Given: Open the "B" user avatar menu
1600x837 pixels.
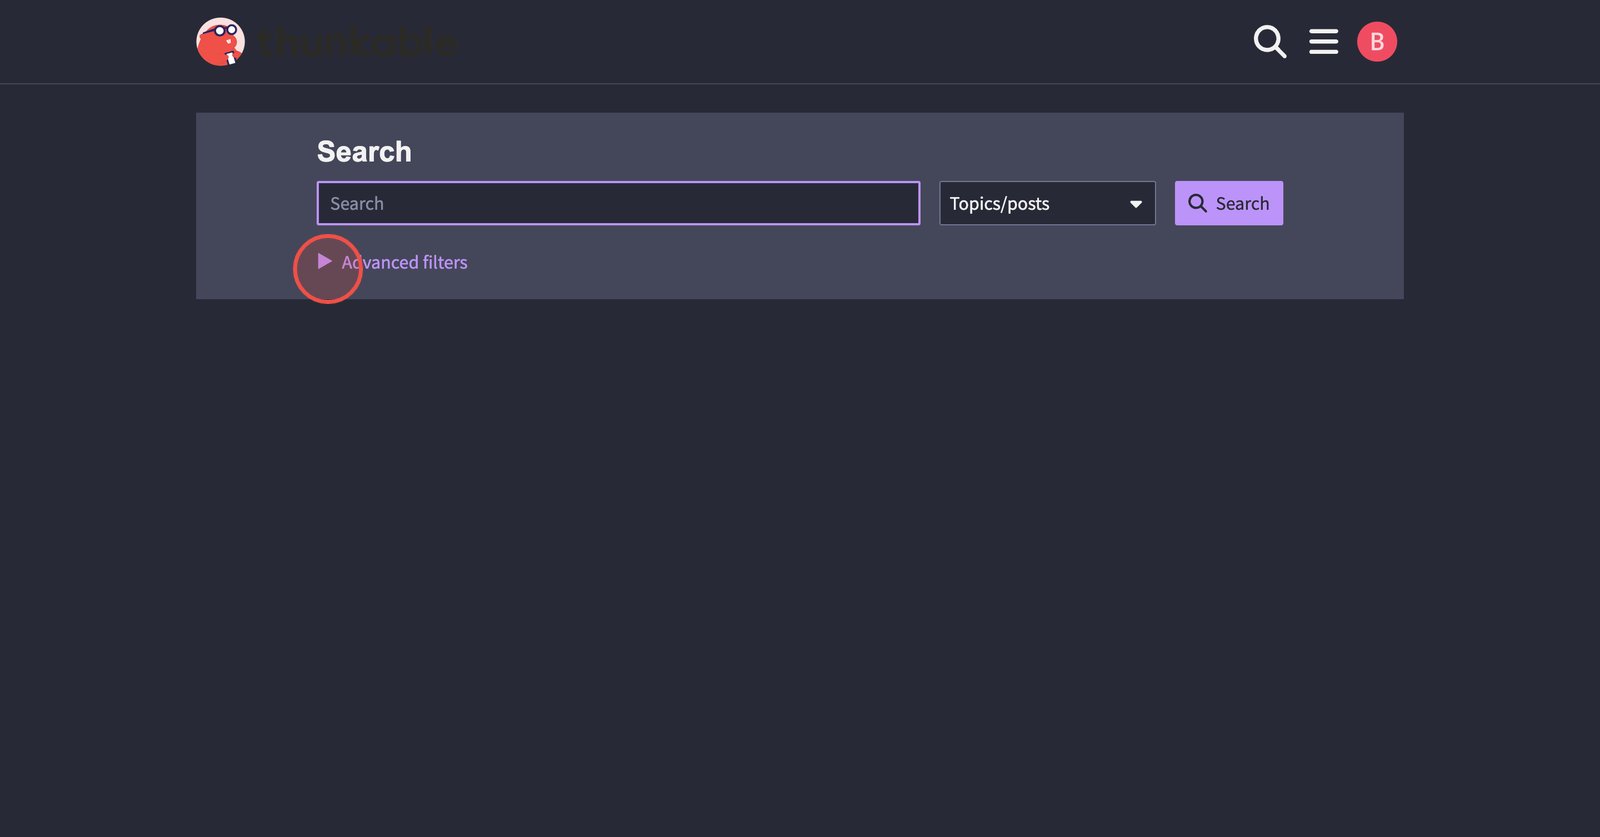Looking at the screenshot, I should (x=1376, y=42).
